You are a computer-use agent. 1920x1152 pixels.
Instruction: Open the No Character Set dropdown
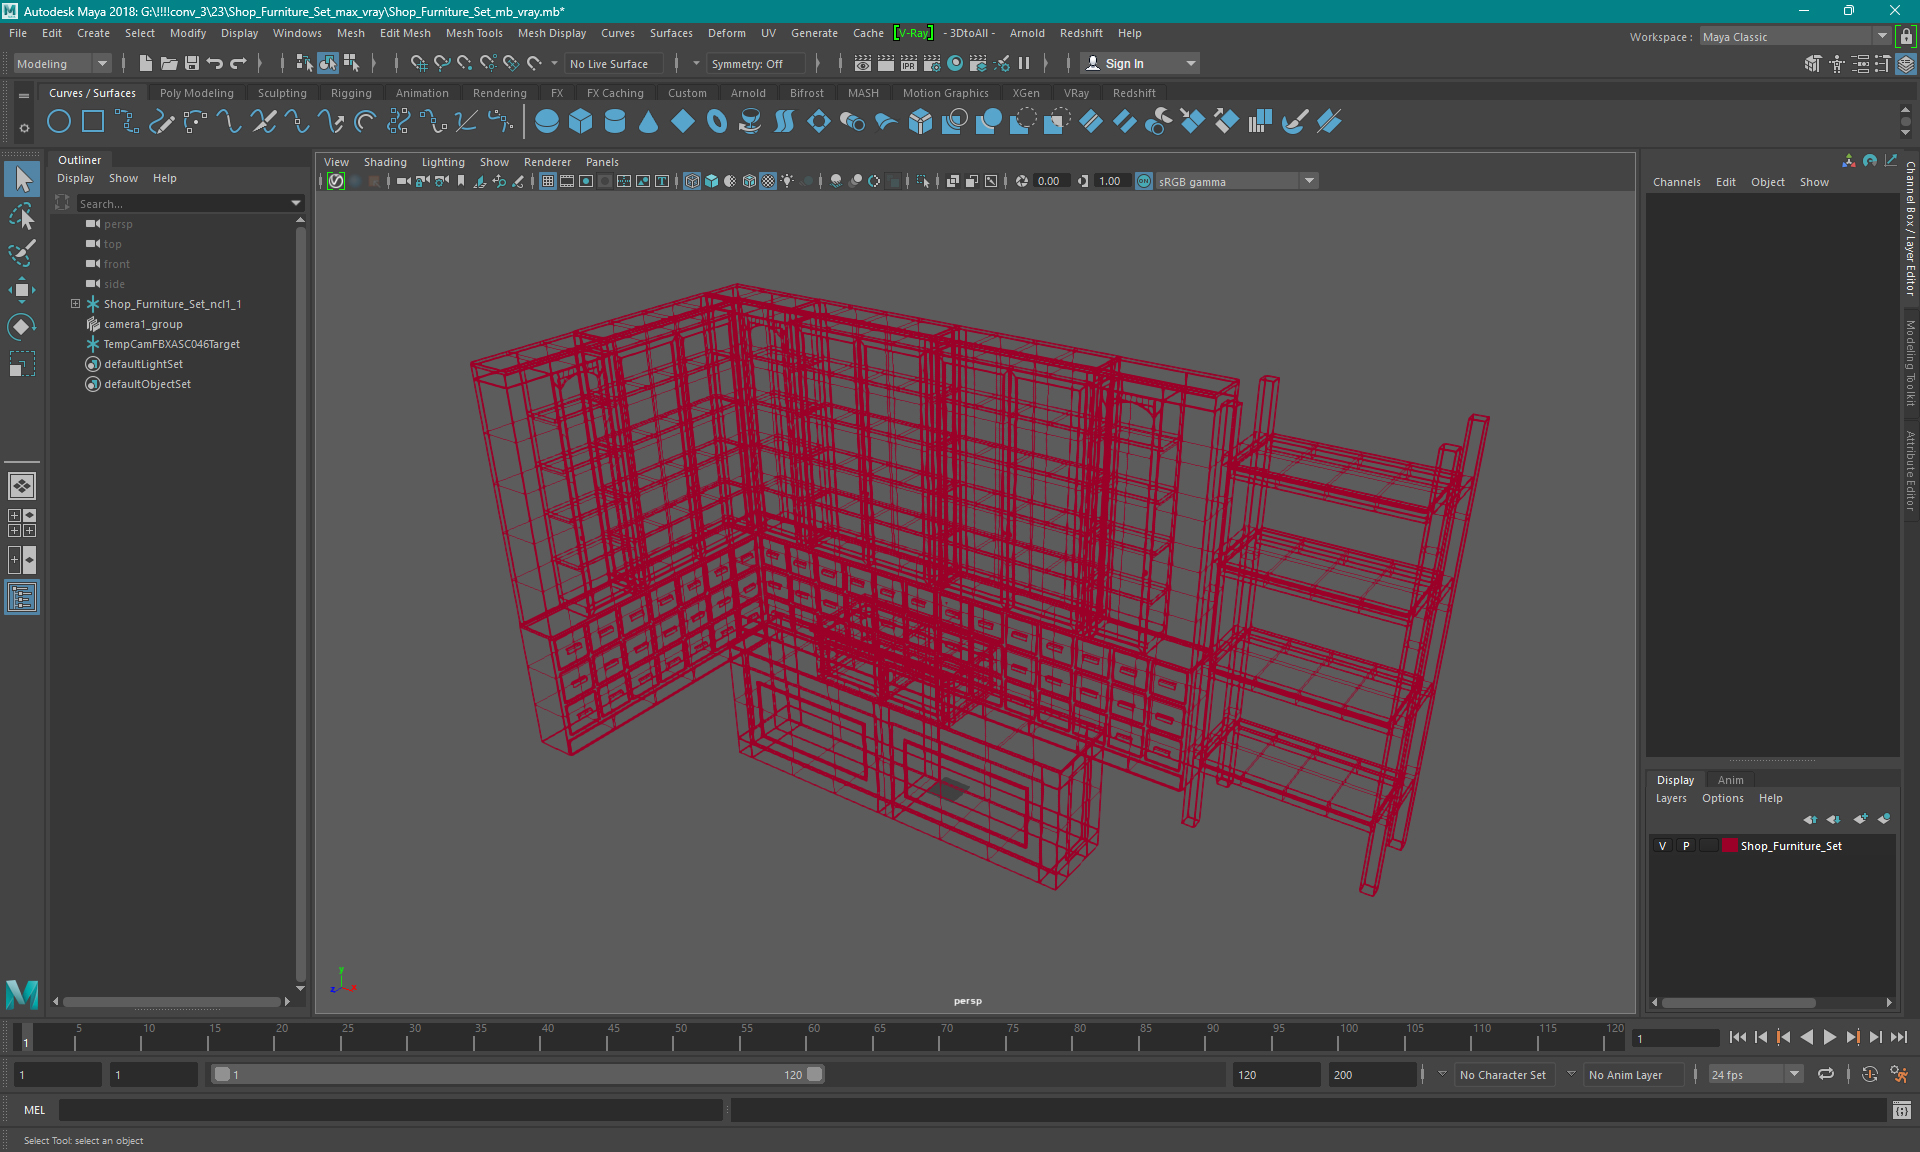[1502, 1074]
